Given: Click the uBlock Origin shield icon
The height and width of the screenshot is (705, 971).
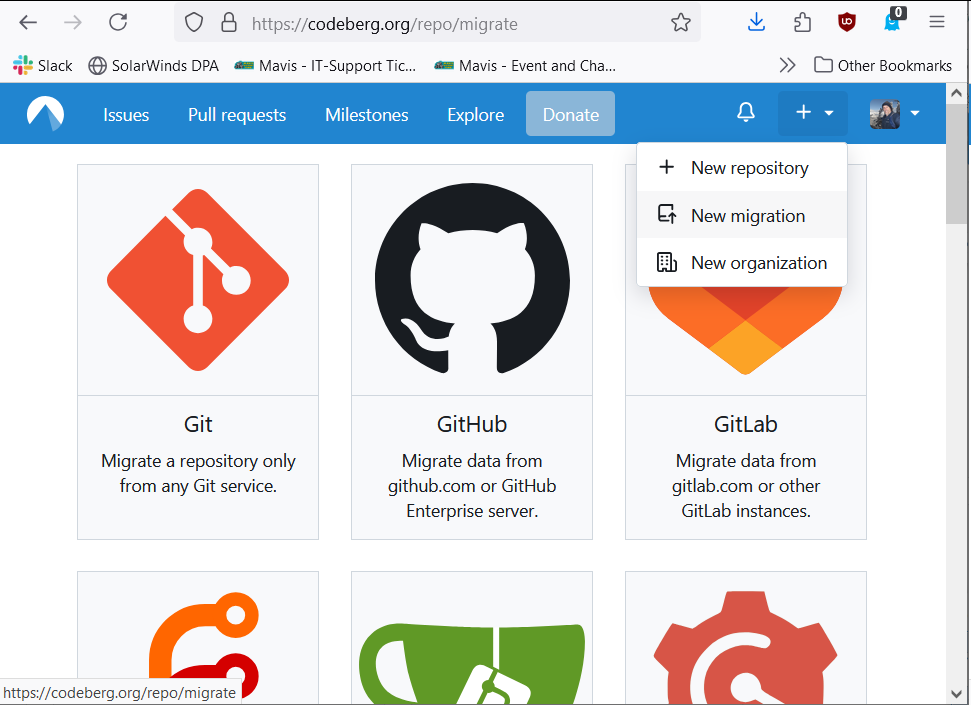Looking at the screenshot, I should click(x=847, y=23).
